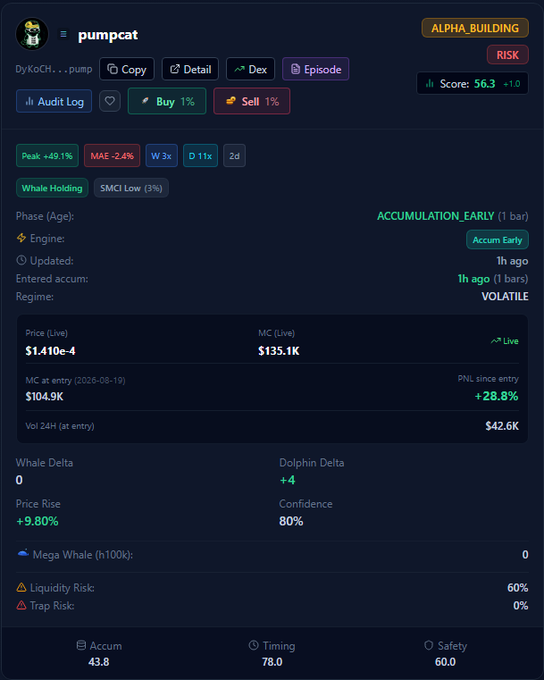Click the VOLATILE regime value
The image size is (544, 680).
coord(505,296)
